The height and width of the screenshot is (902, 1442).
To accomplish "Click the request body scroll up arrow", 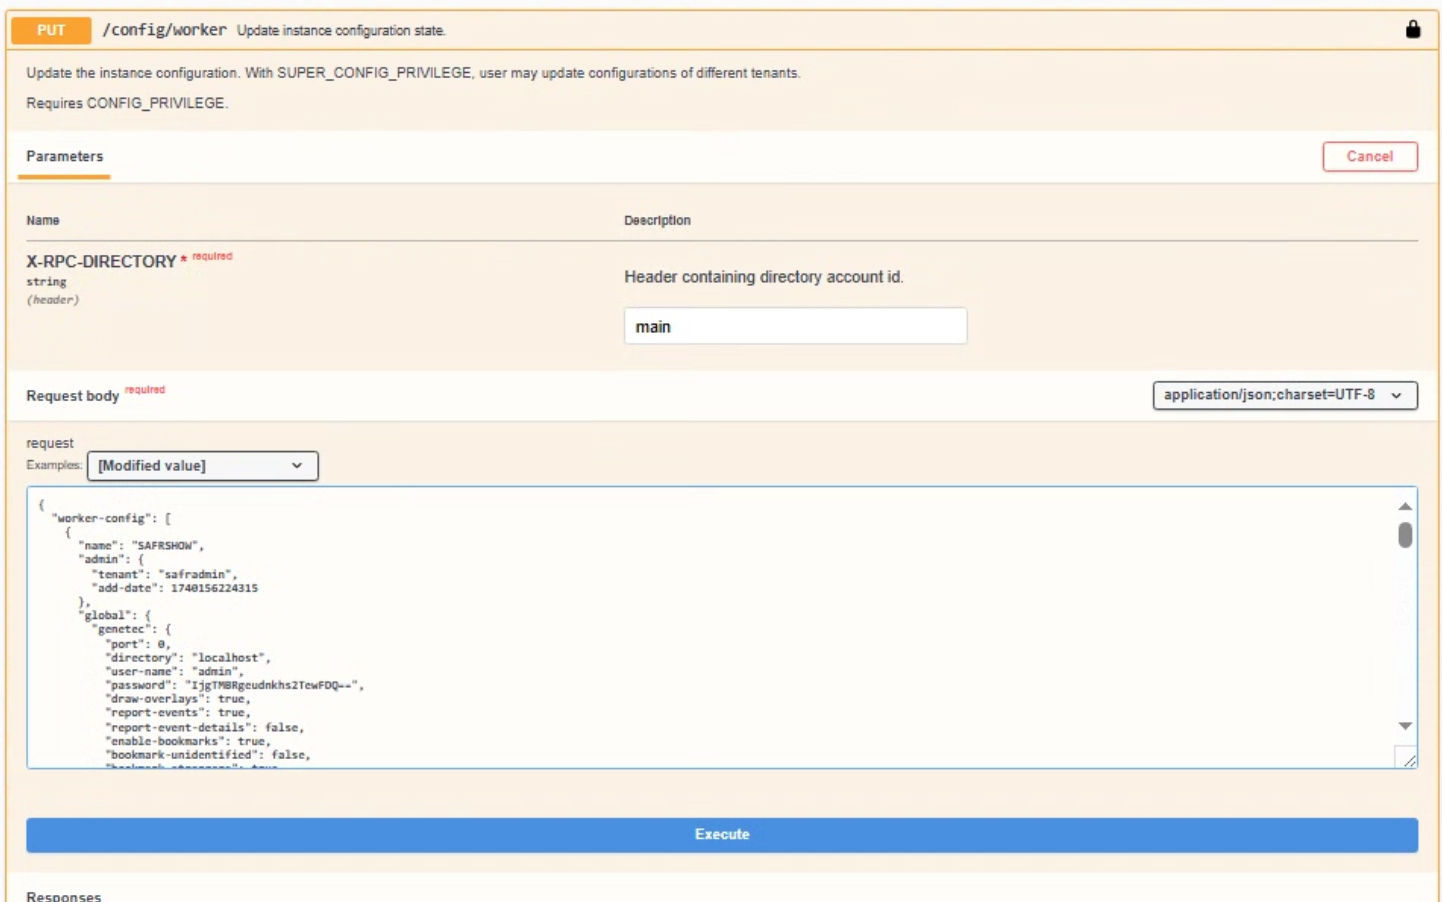I will tap(1405, 506).
